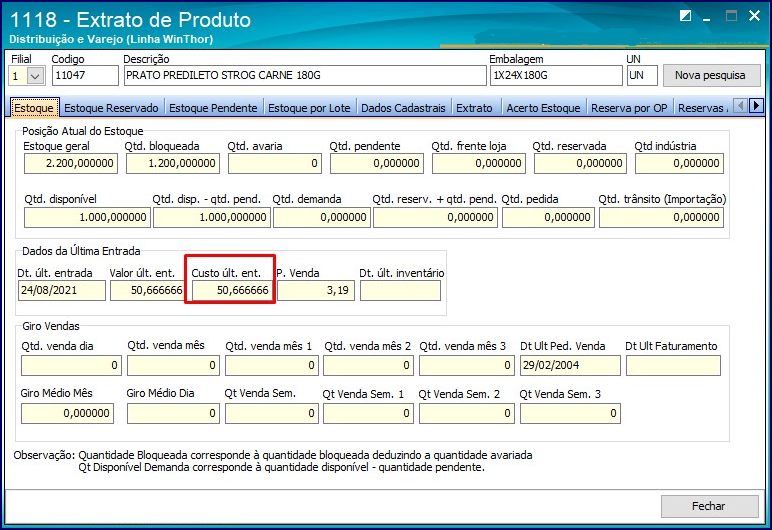Image resolution: width=772 pixels, height=530 pixels.
Task: Click the Giro Médio Dia field
Action: click(x=173, y=413)
